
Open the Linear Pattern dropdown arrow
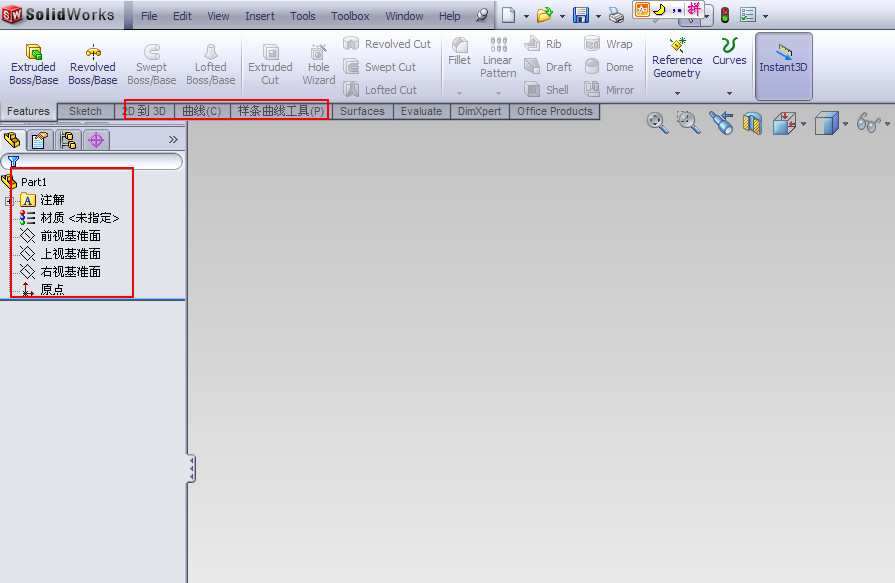click(498, 93)
